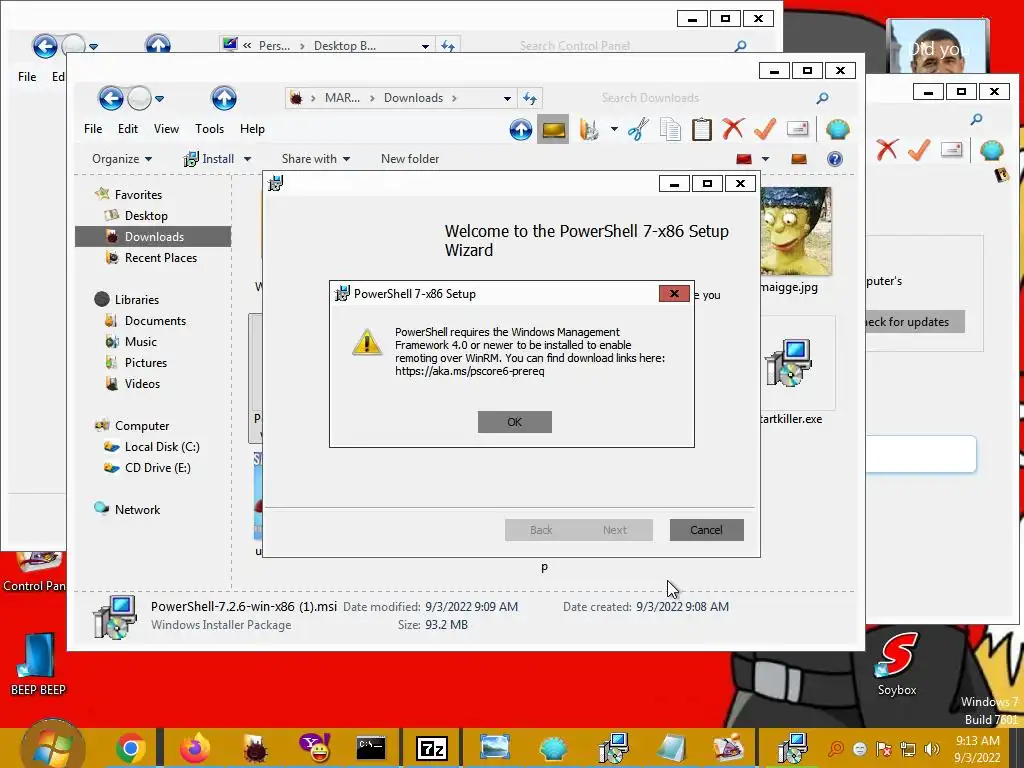Launch Firefox from taskbar
Image resolution: width=1024 pixels, height=768 pixels.
[x=195, y=748]
